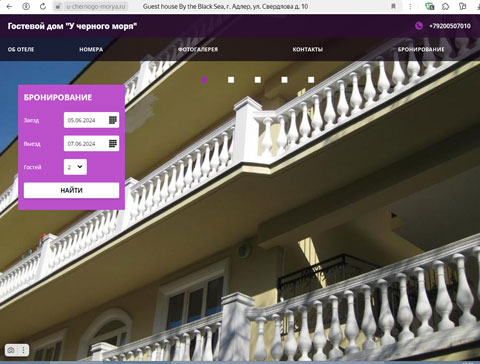The width and height of the screenshot is (480, 364).
Task: Open the ФОТОГАЛЕРЕЯ menu item
Action: coord(198,49)
